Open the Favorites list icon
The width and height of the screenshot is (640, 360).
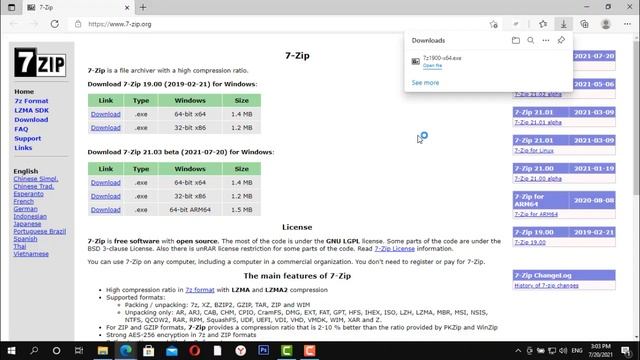(543, 24)
